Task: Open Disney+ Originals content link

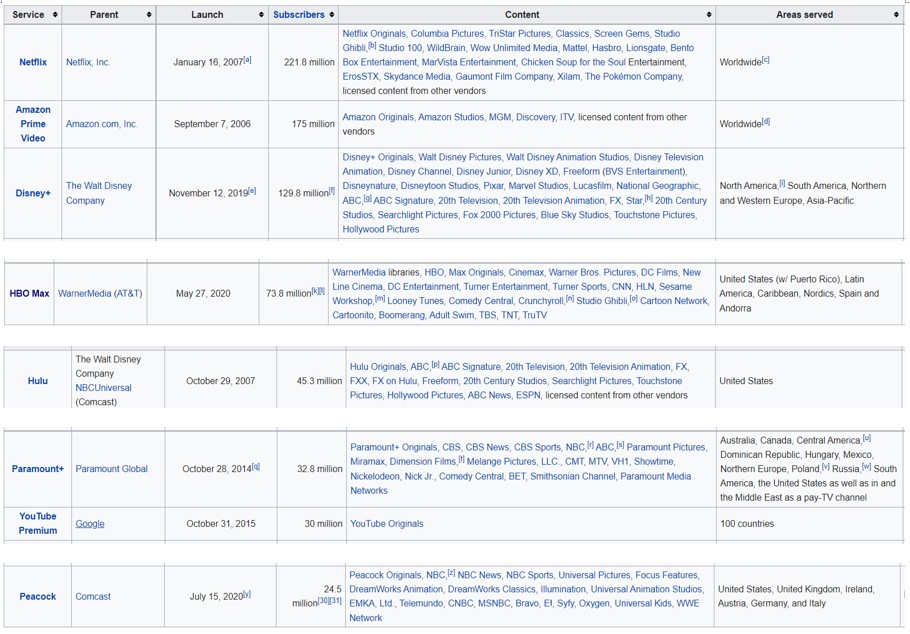Action: coord(378,157)
